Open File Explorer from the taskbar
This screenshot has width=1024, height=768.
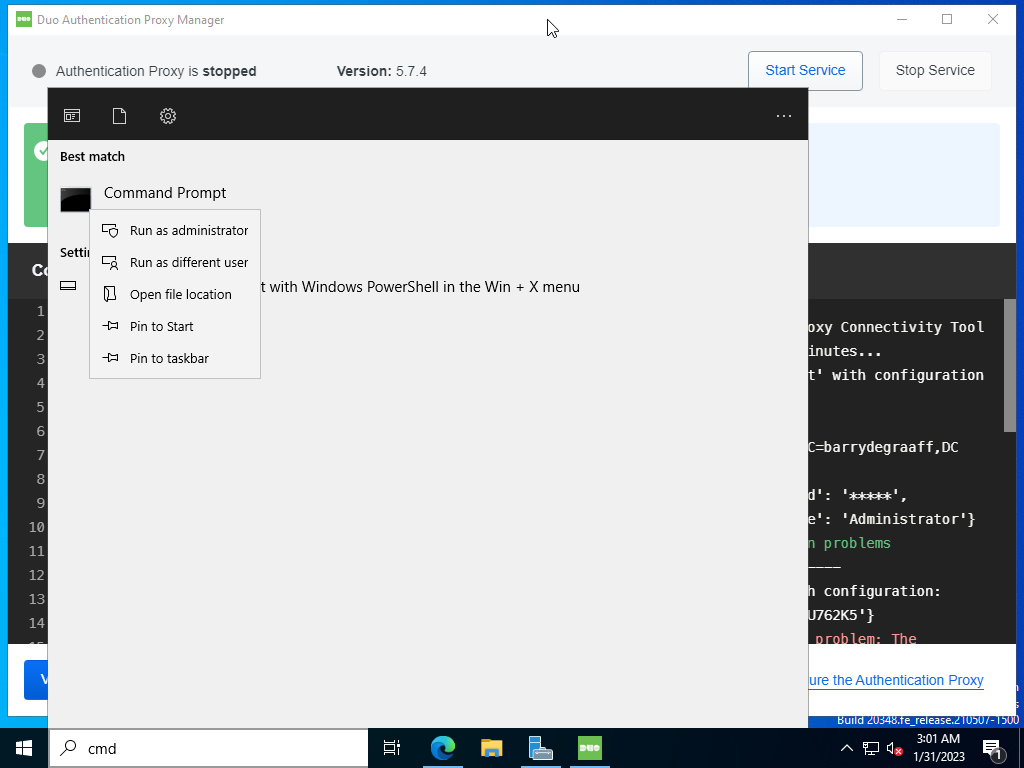point(492,748)
